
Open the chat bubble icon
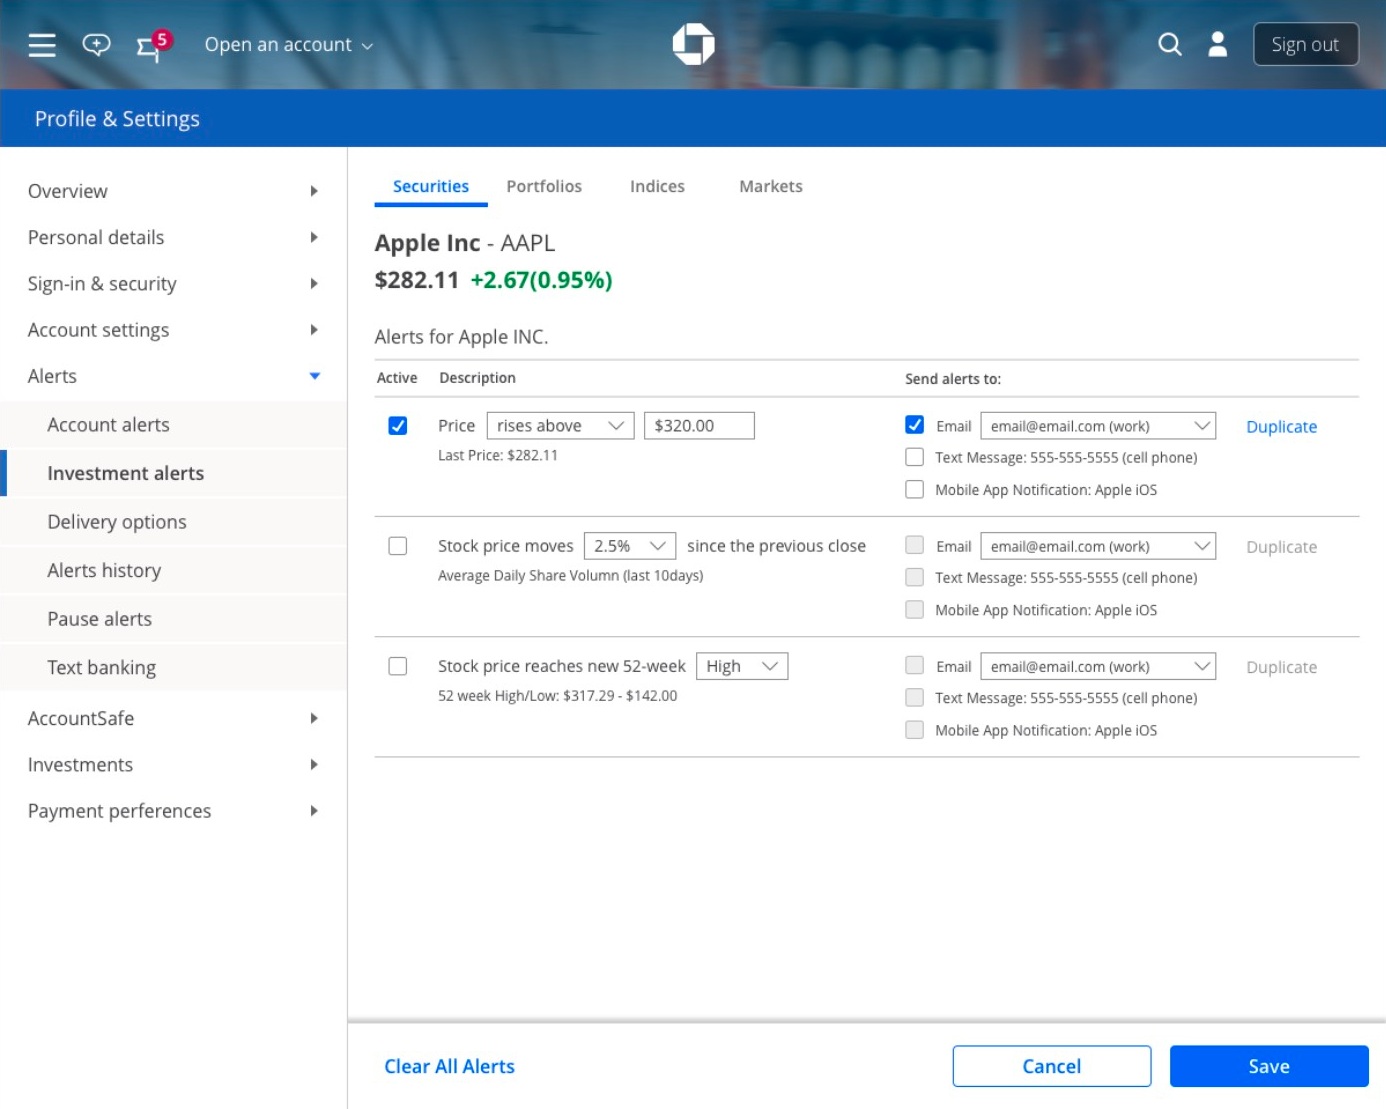point(96,45)
